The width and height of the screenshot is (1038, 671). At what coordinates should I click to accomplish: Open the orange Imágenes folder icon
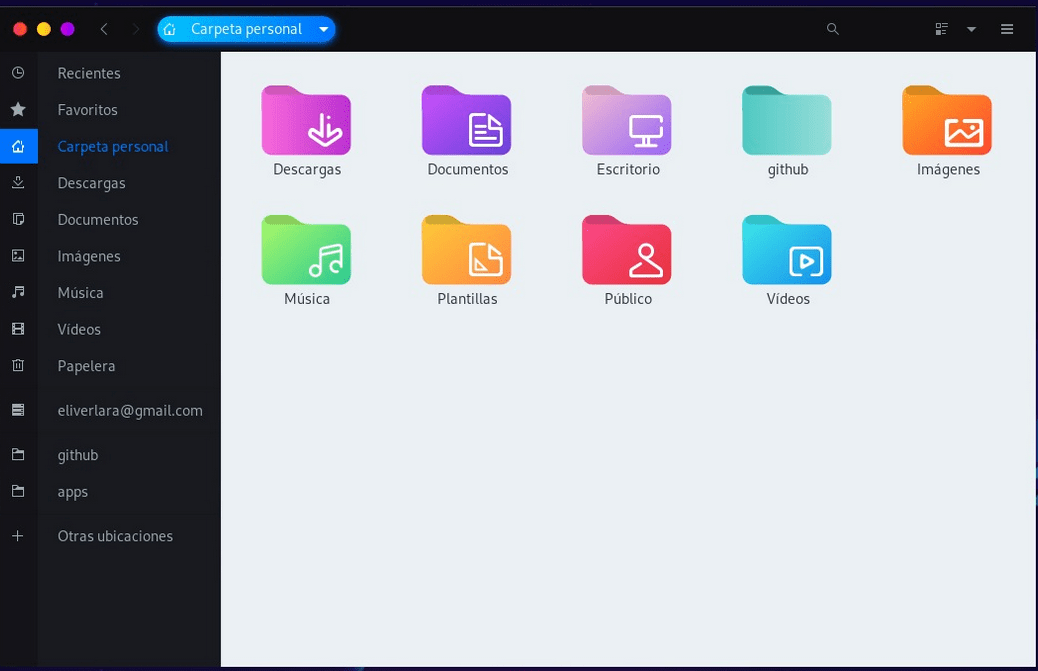pyautogui.click(x=947, y=120)
